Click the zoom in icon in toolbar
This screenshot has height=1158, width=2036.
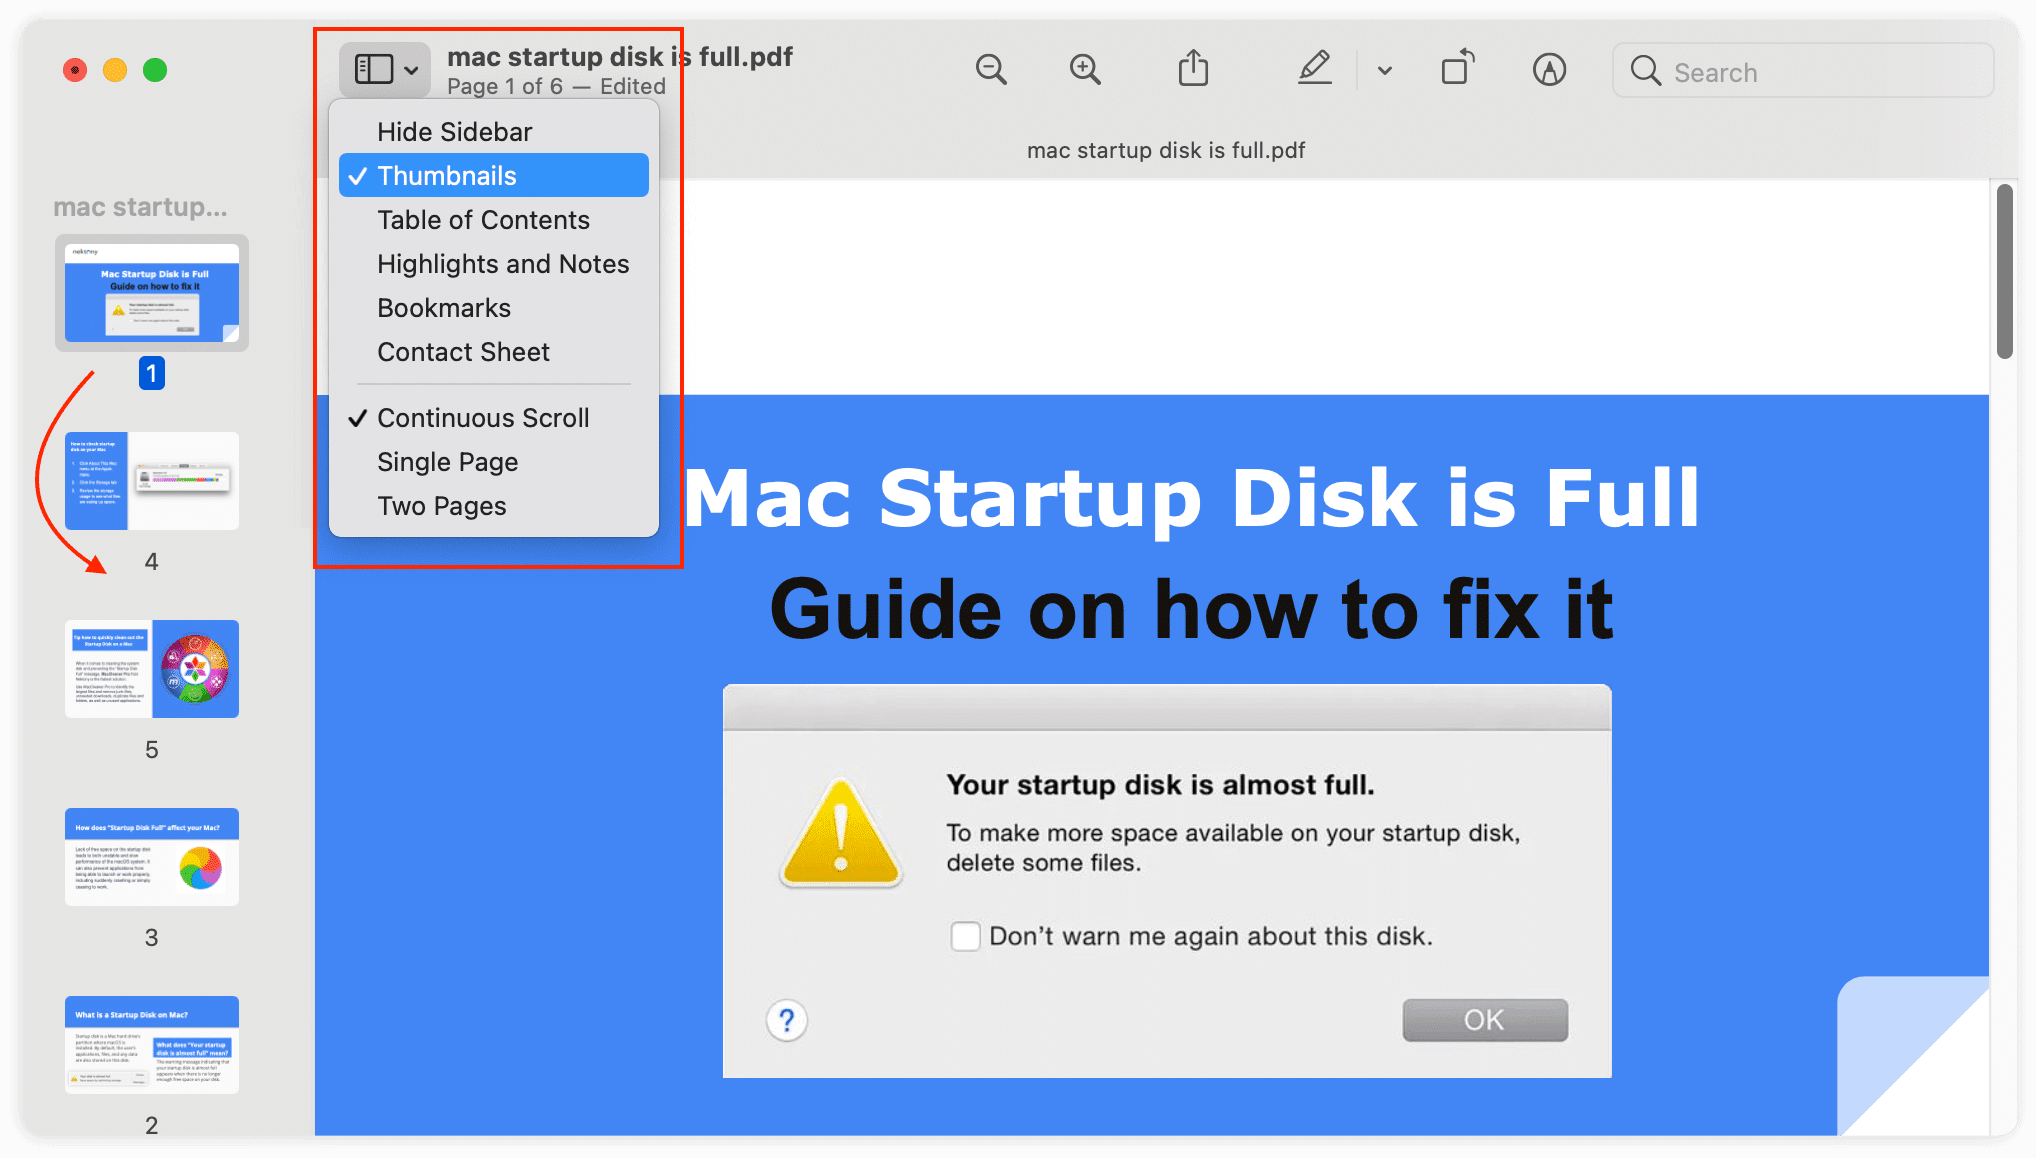point(1085,67)
